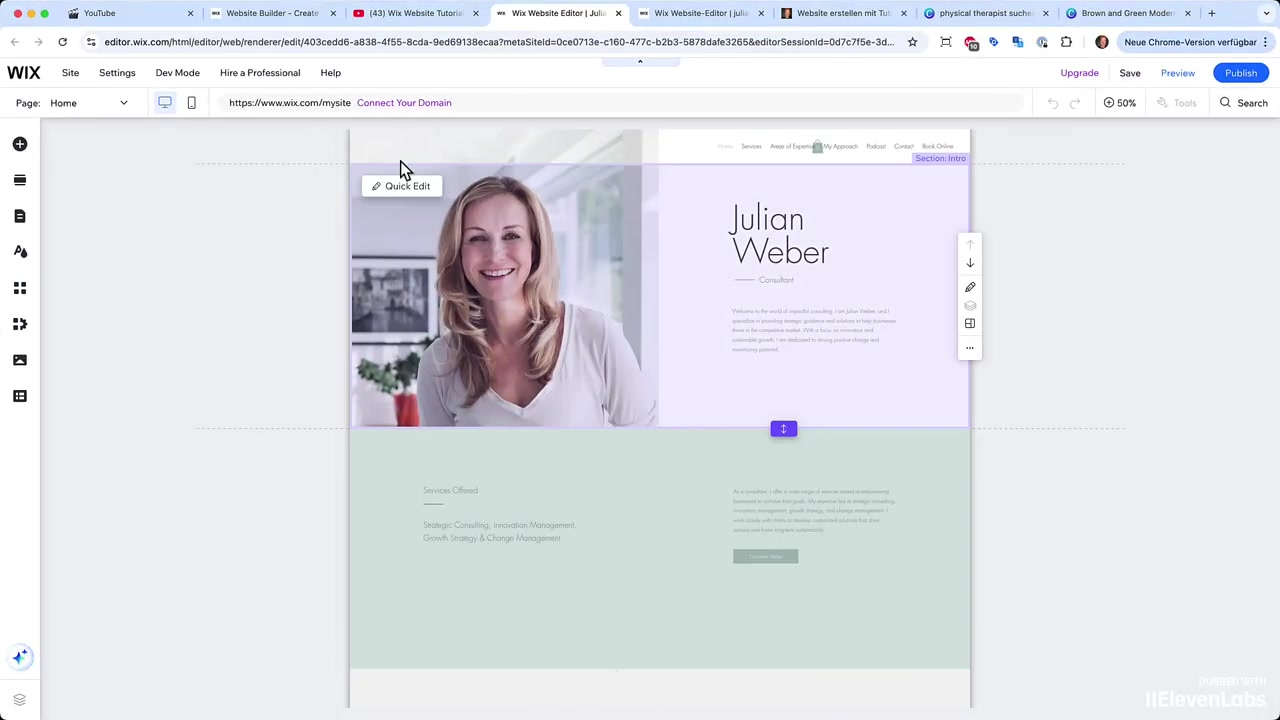Click the browser address bar

498,42
